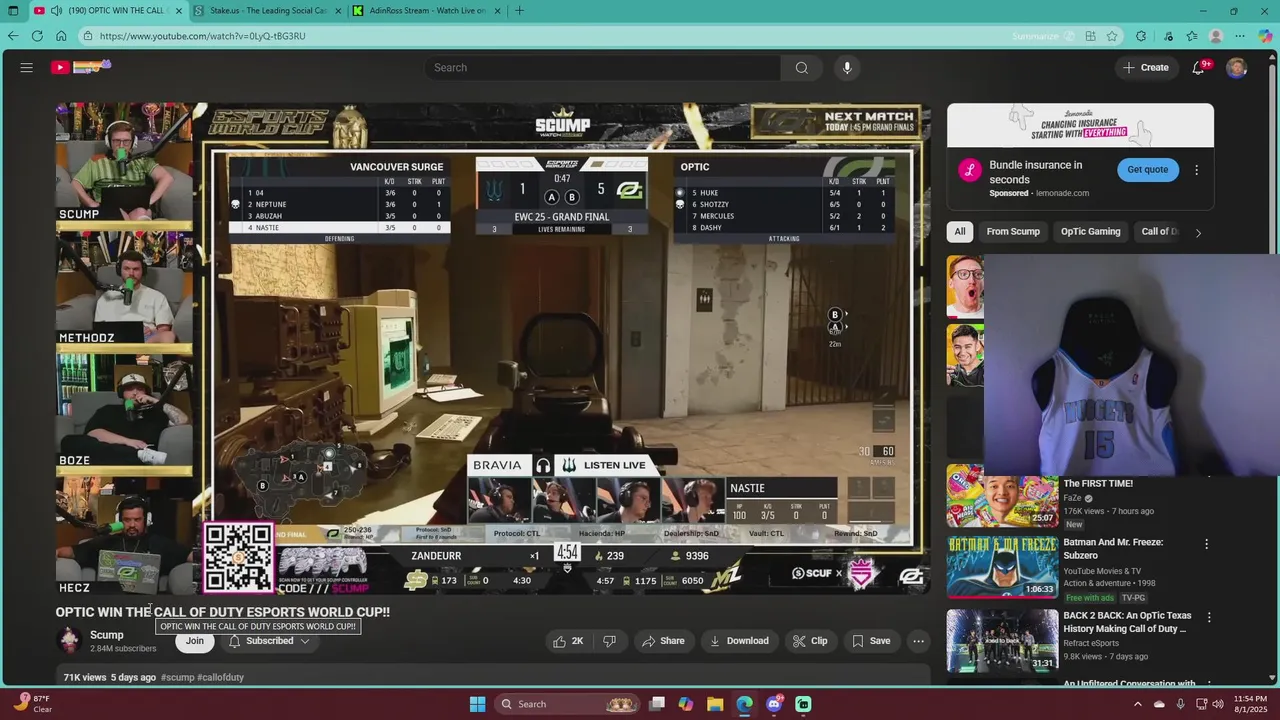
Task: Open options for Batman And Mr. Freeze video
Action: tap(1206, 544)
